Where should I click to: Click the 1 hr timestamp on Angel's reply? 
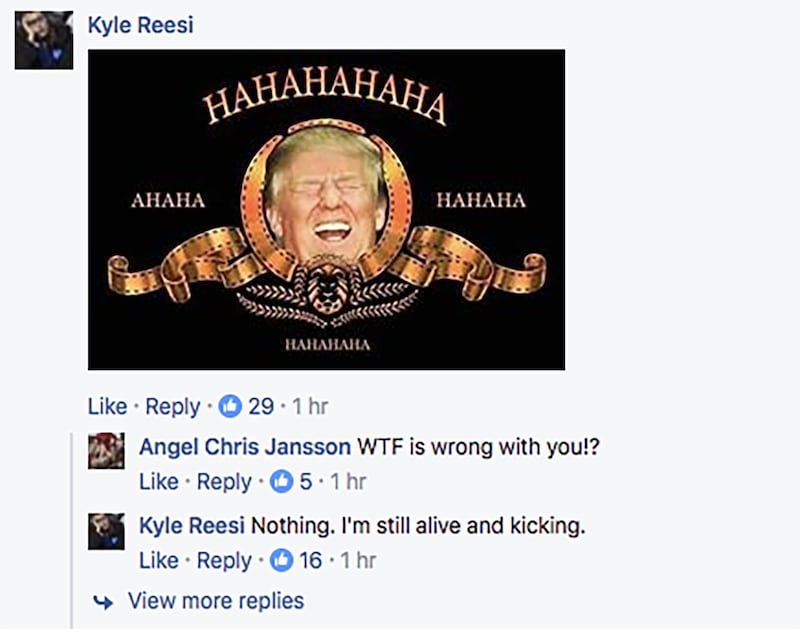pos(348,482)
